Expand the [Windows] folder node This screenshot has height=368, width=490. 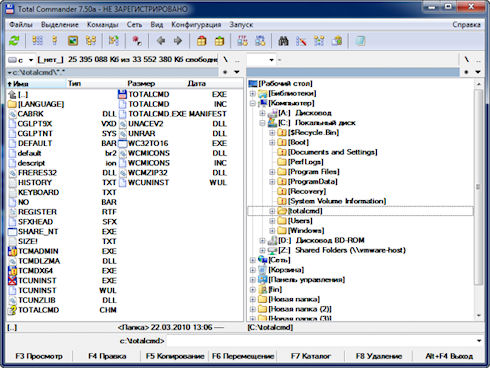tap(272, 231)
